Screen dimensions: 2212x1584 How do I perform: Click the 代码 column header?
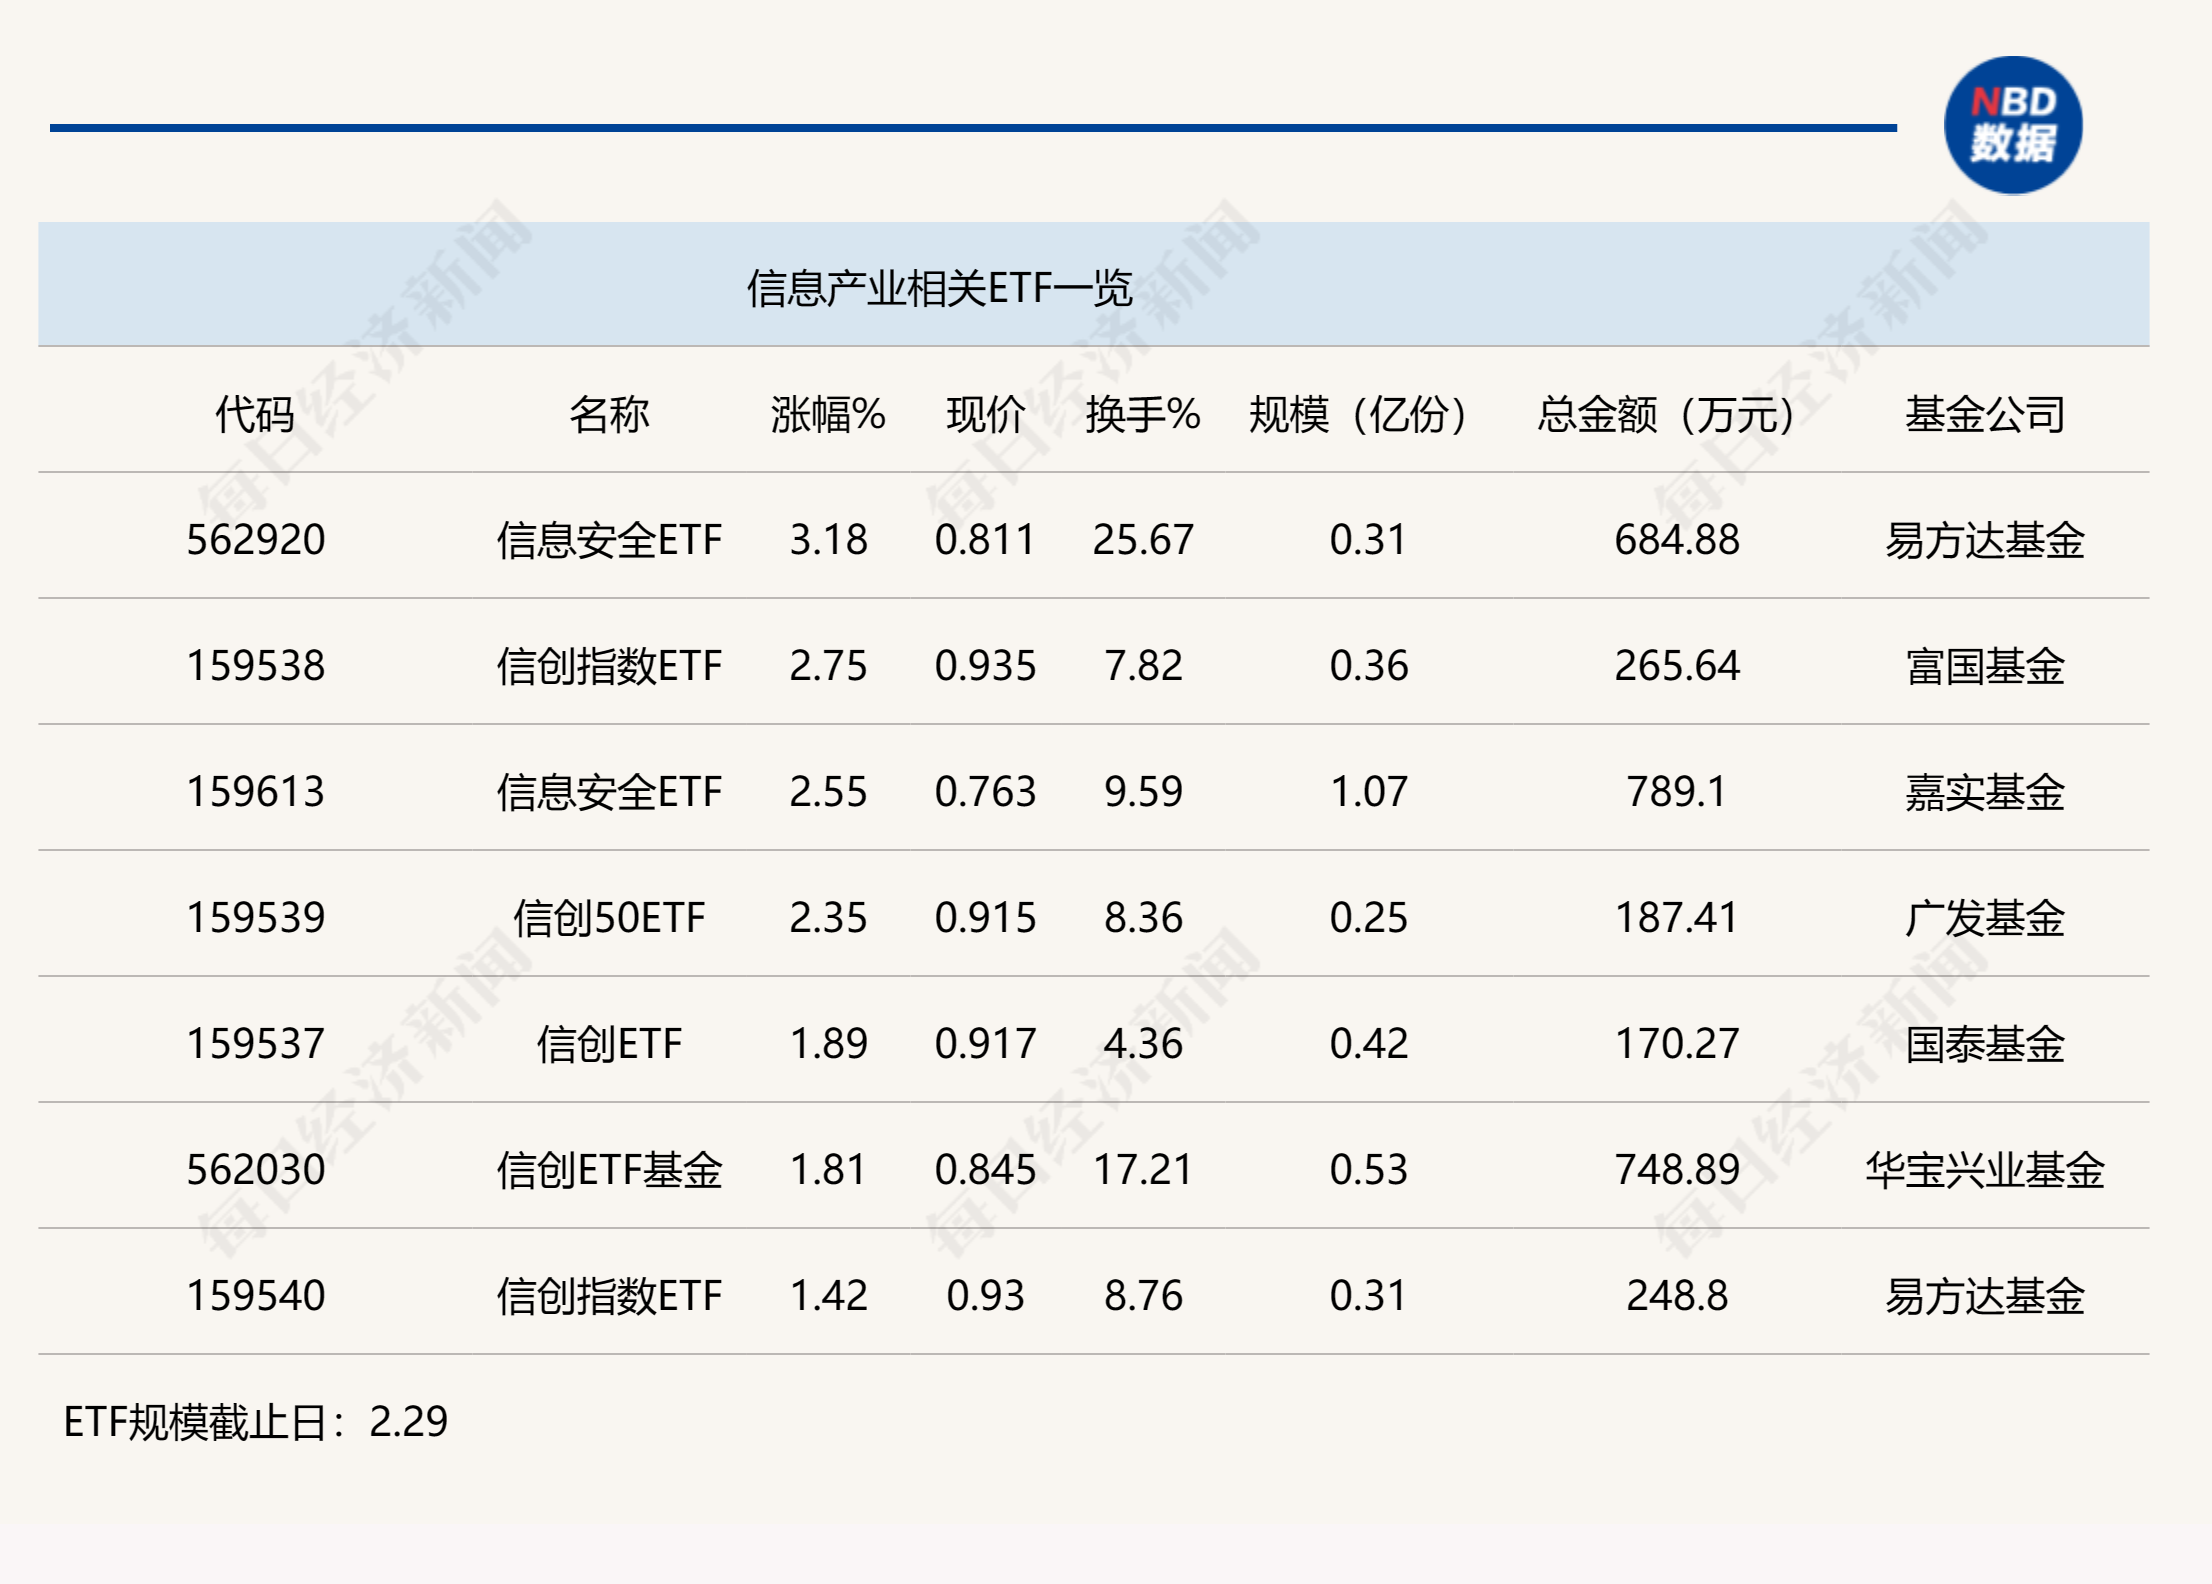click(255, 414)
